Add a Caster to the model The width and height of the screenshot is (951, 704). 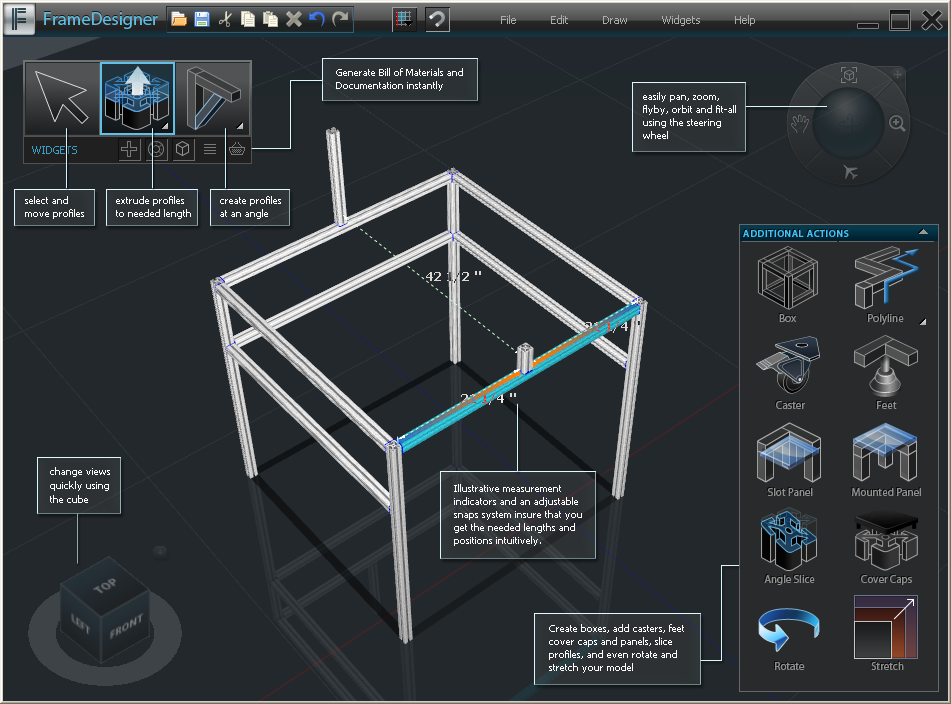[789, 374]
